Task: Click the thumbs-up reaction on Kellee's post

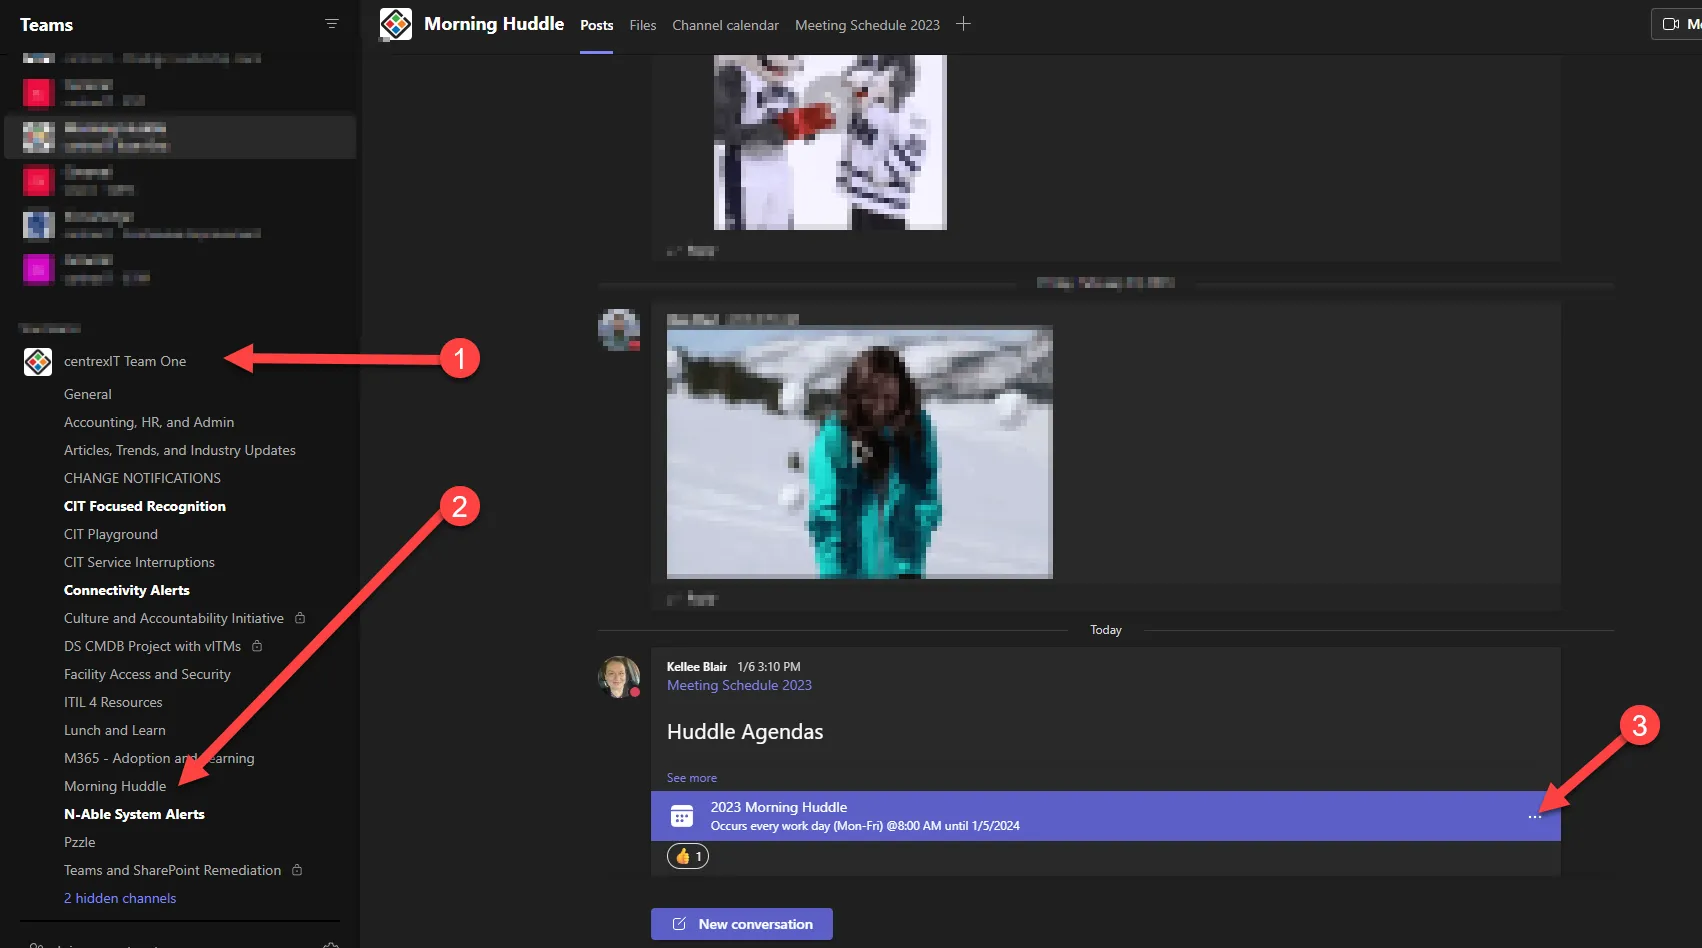Action: pos(688,856)
